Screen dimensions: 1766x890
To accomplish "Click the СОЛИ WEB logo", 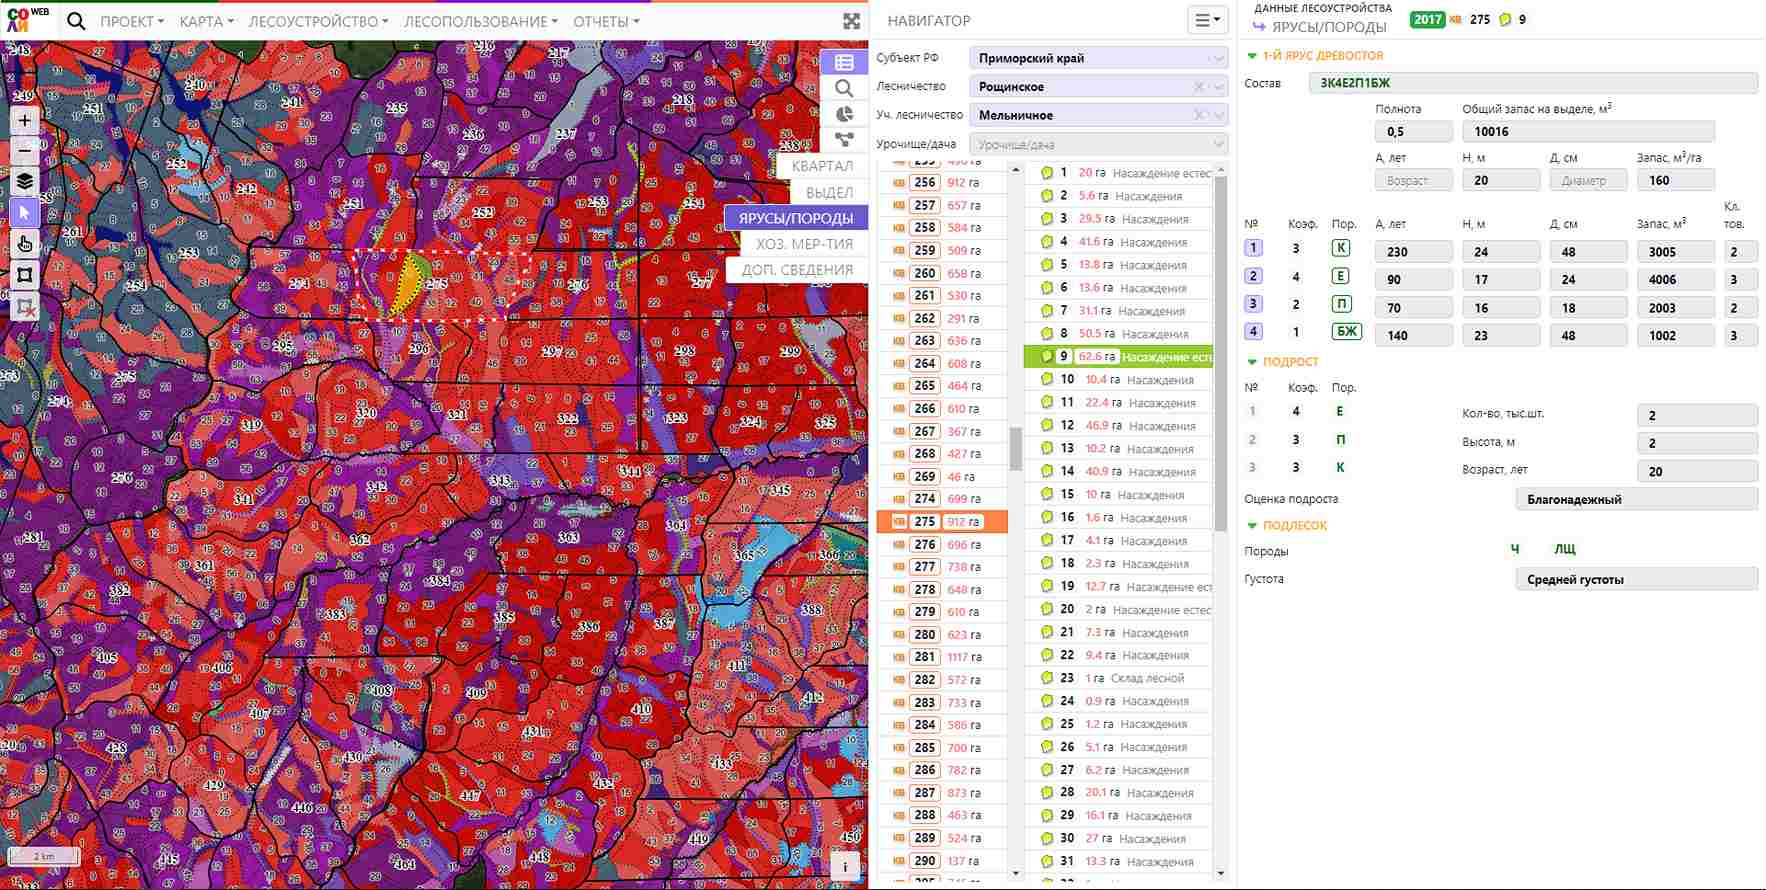I will coord(27,19).
